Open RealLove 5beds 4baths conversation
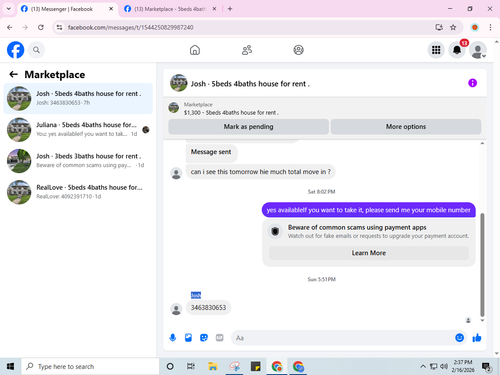Screen dimensions: 500x375 click(x=78, y=192)
